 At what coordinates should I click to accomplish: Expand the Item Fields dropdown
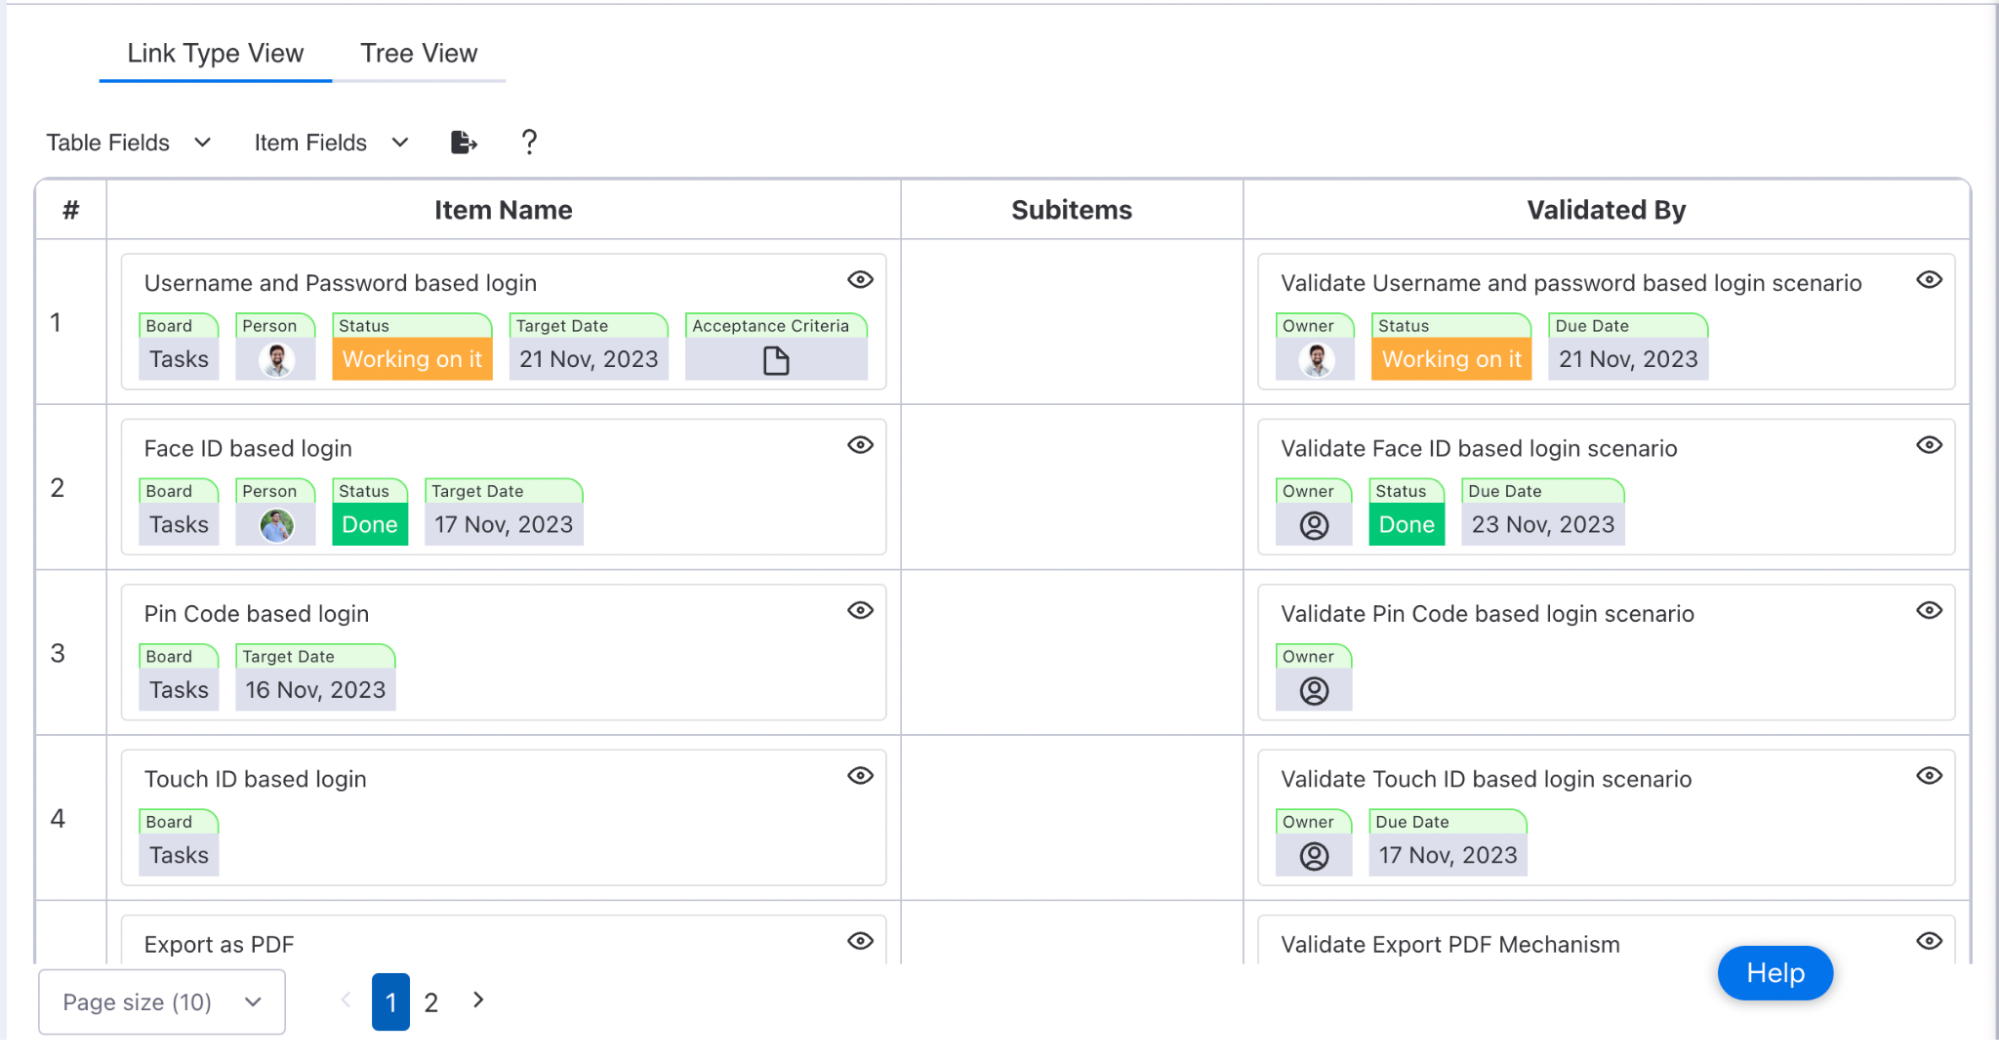click(x=331, y=143)
